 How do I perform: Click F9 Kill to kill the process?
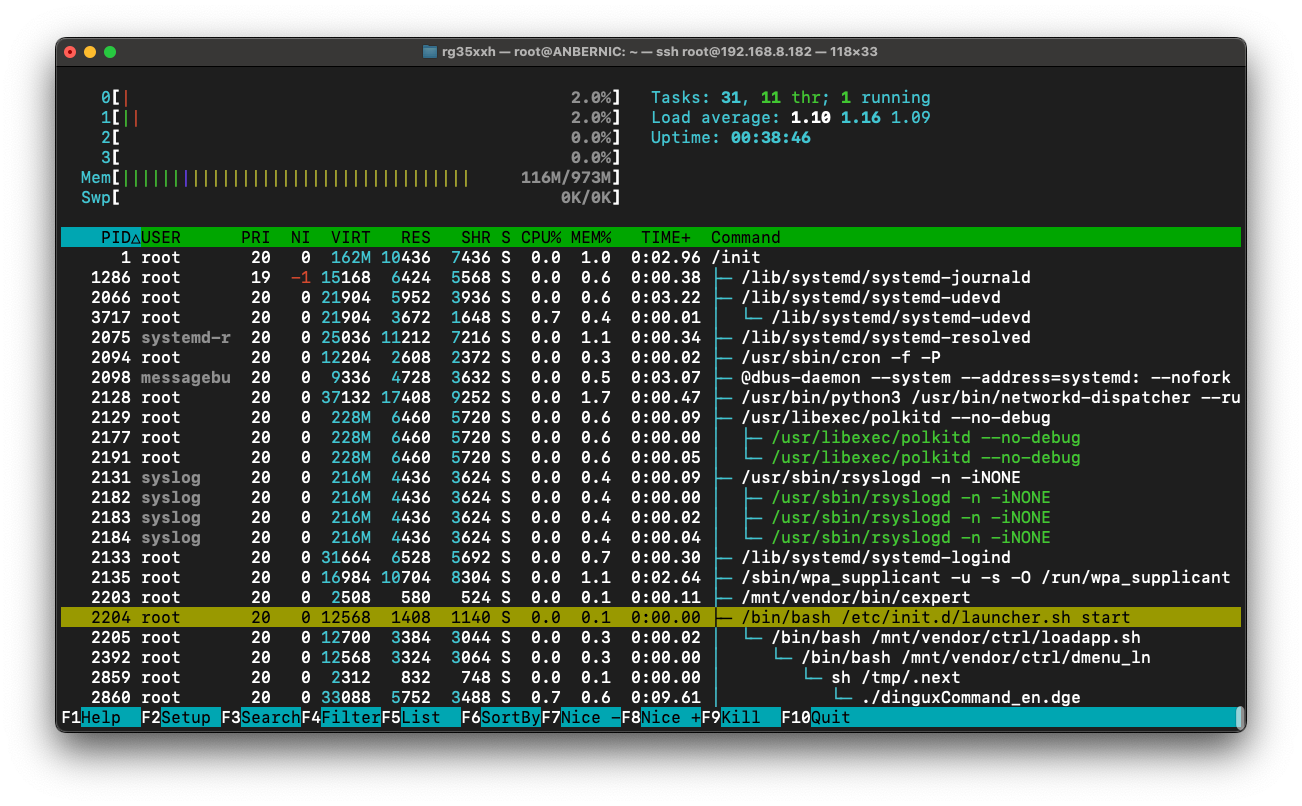[741, 717]
